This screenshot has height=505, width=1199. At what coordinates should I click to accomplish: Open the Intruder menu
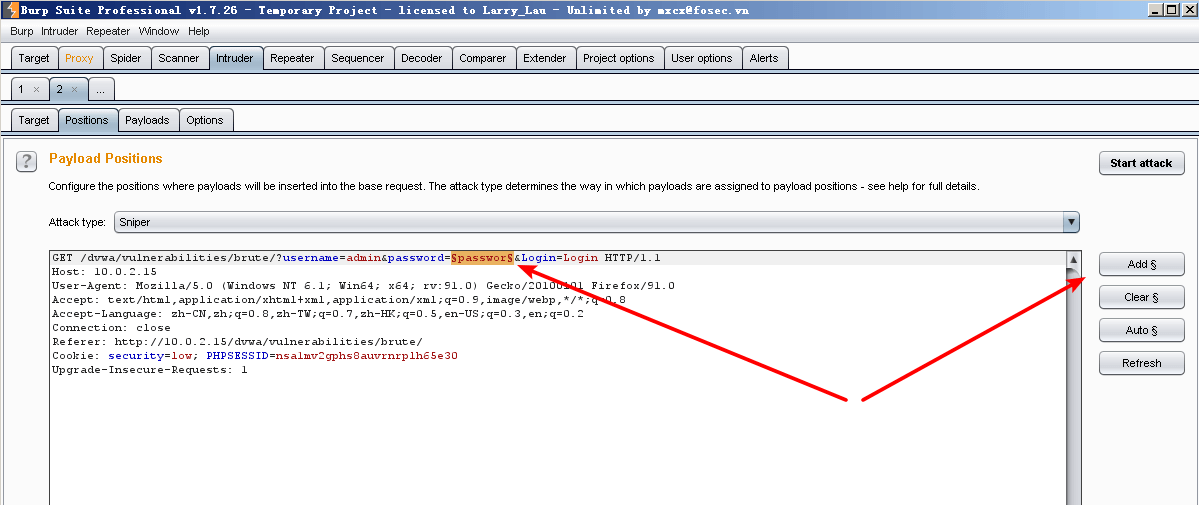60,31
